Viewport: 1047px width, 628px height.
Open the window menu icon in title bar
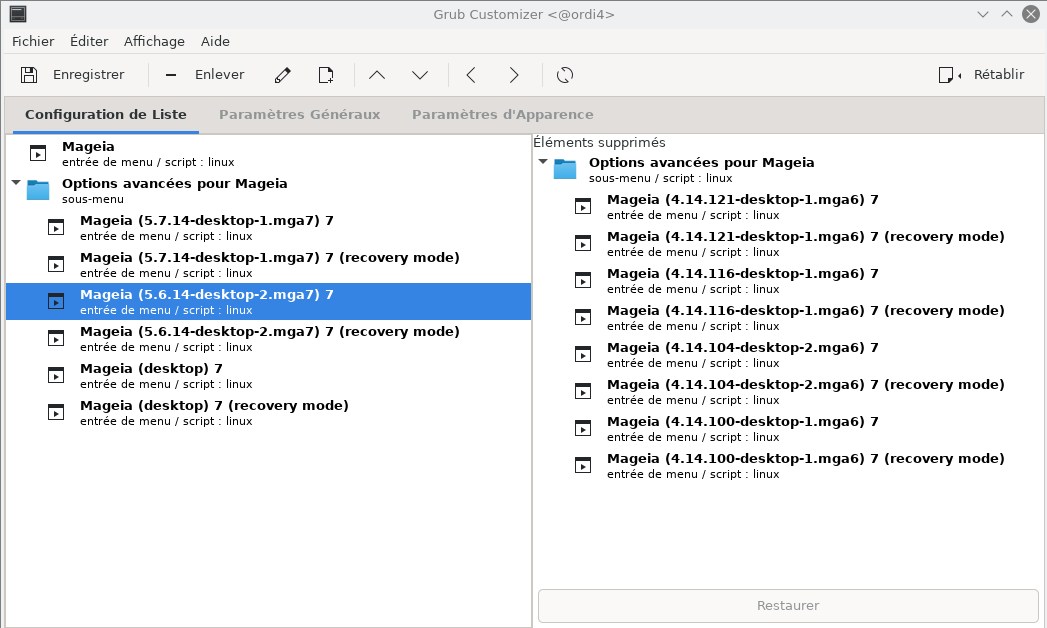point(18,13)
